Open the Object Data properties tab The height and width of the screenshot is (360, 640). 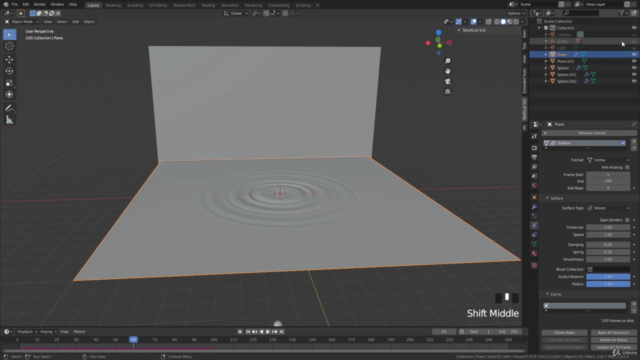click(534, 244)
